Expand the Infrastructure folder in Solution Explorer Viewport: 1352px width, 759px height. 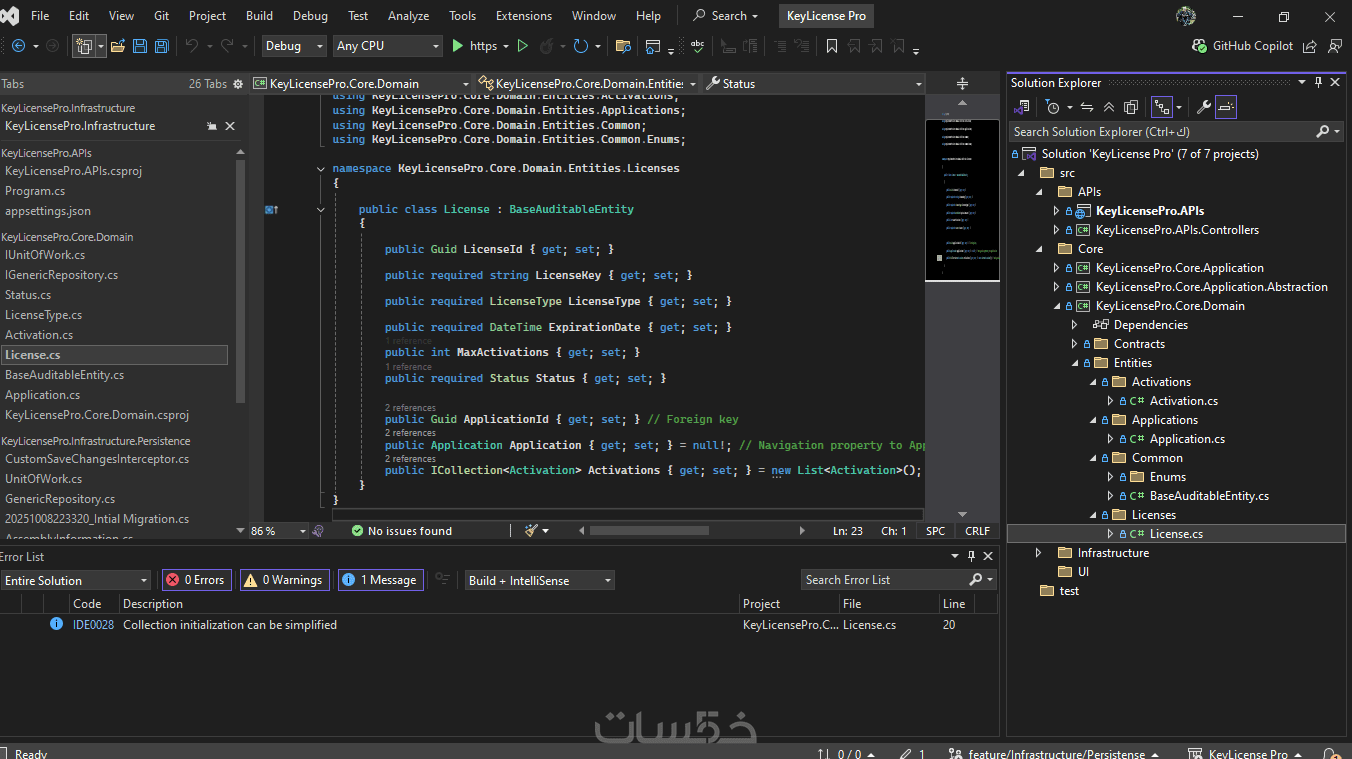[x=1038, y=553]
